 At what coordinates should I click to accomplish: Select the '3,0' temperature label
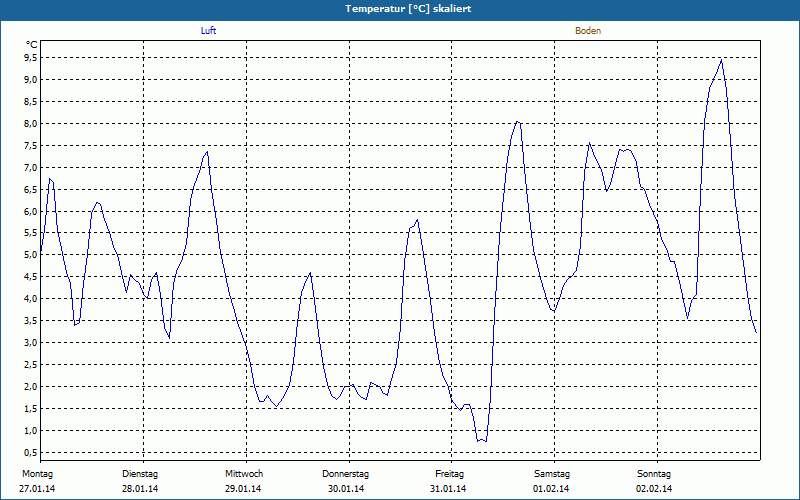pyautogui.click(x=30, y=342)
